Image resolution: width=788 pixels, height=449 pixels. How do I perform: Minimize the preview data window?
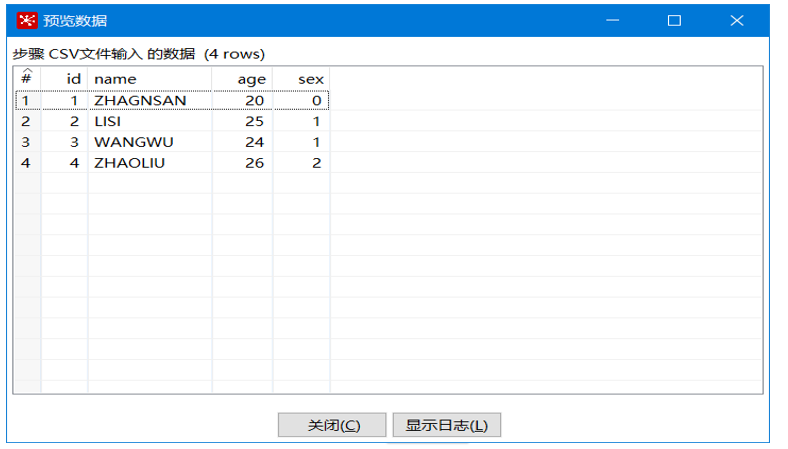tap(612, 21)
